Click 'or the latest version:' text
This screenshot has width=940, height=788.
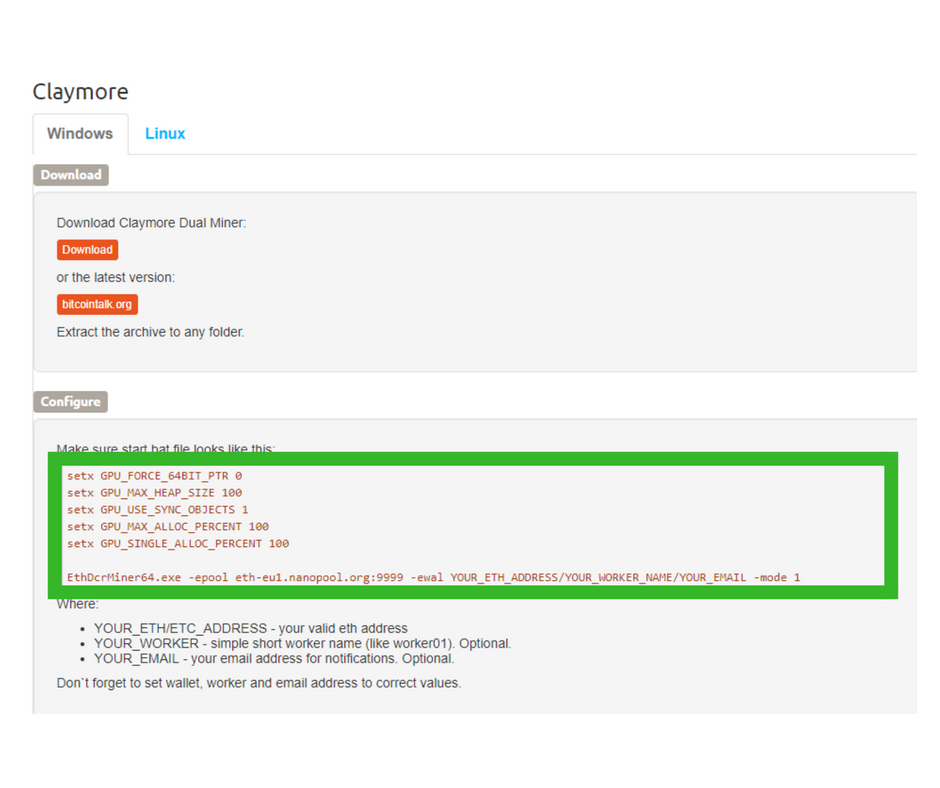(116, 278)
